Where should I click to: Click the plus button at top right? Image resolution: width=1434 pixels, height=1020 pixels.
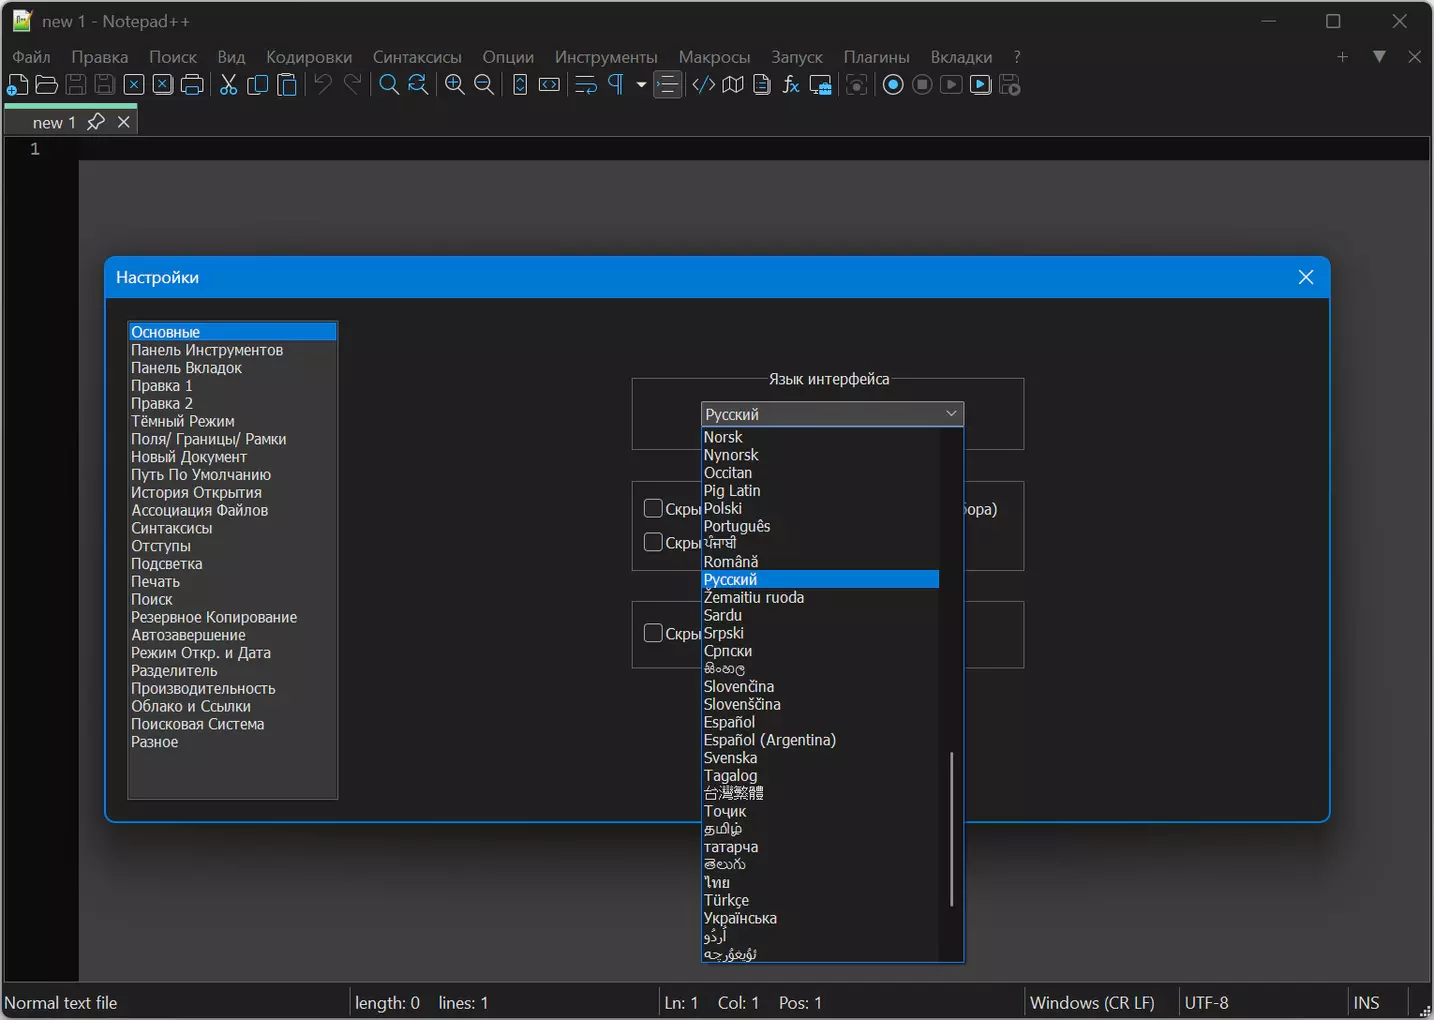1343,57
